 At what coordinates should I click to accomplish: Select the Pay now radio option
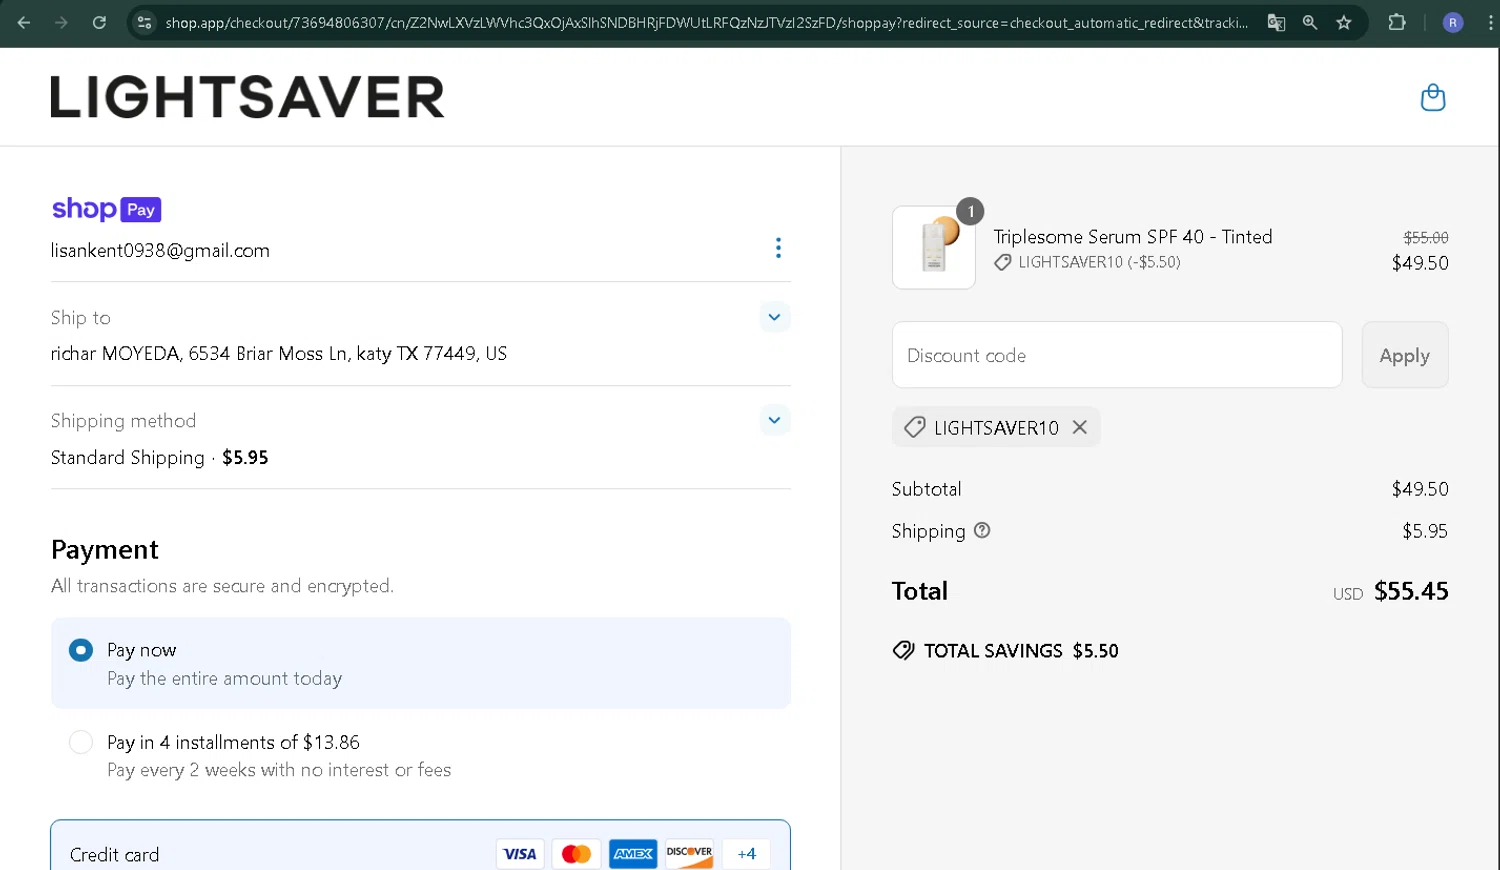coord(81,650)
